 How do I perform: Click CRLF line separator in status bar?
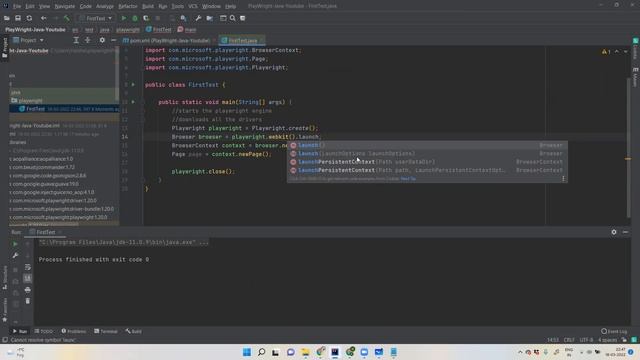click(569, 340)
